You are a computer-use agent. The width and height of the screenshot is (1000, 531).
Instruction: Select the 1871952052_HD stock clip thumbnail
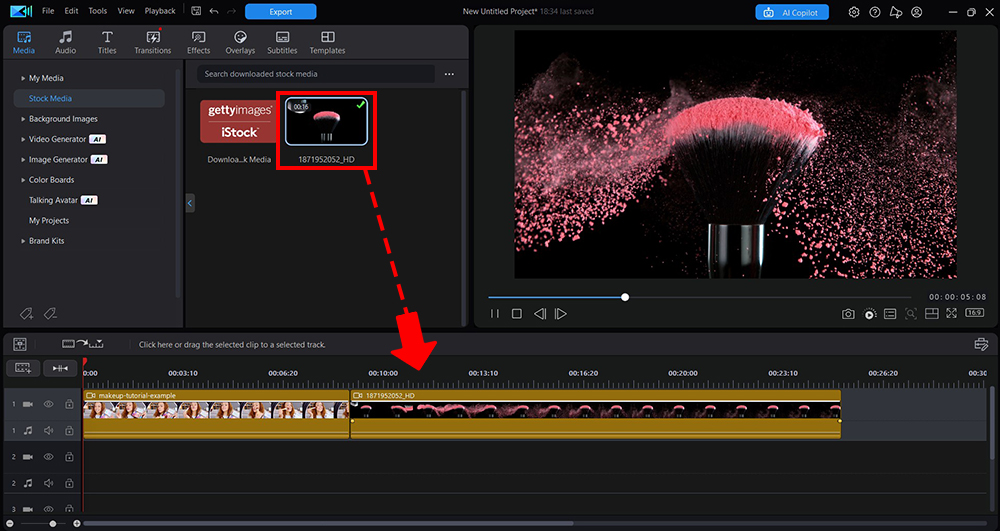pyautogui.click(x=326, y=122)
